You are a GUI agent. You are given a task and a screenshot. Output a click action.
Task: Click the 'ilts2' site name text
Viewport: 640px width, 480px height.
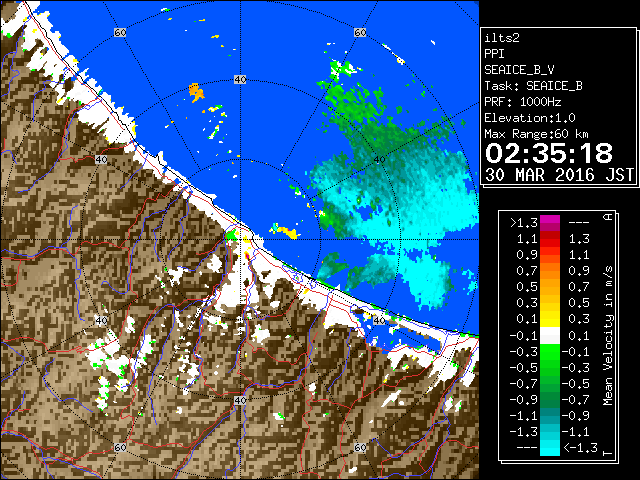tap(502, 38)
